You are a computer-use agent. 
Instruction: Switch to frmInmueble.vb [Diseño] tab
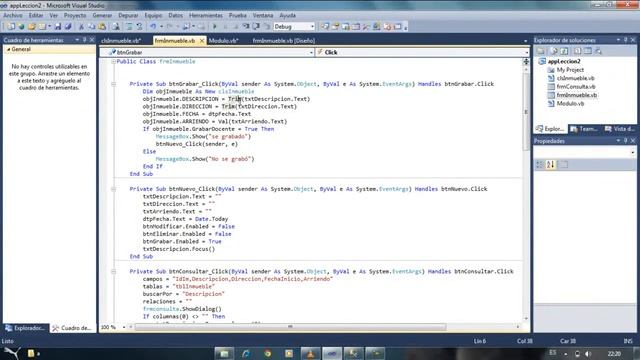pos(284,41)
